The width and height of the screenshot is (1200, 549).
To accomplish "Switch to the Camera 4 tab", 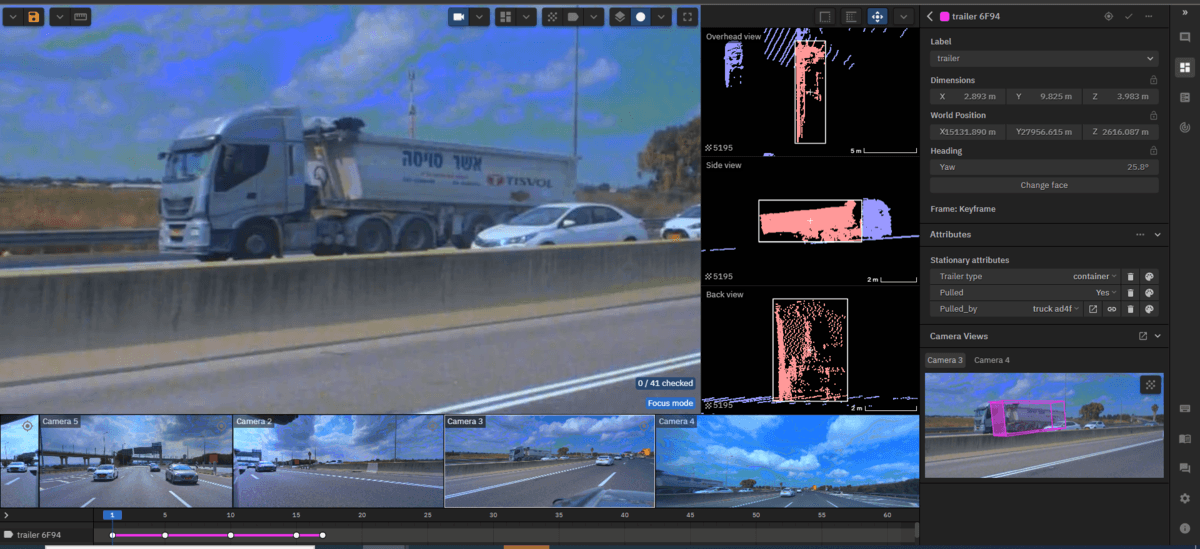I will click(991, 360).
